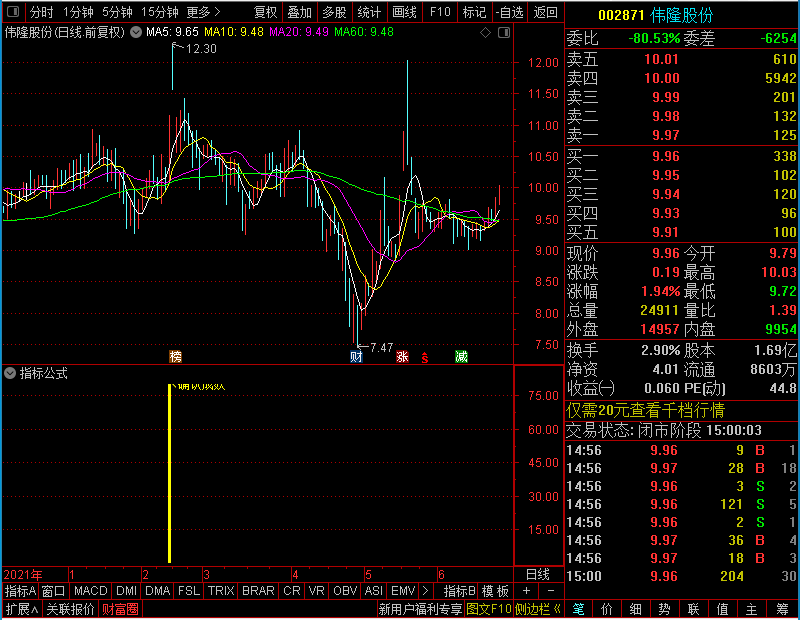800x620 pixels.
Task: Zoom out chart with minus button
Action: [x=551, y=591]
